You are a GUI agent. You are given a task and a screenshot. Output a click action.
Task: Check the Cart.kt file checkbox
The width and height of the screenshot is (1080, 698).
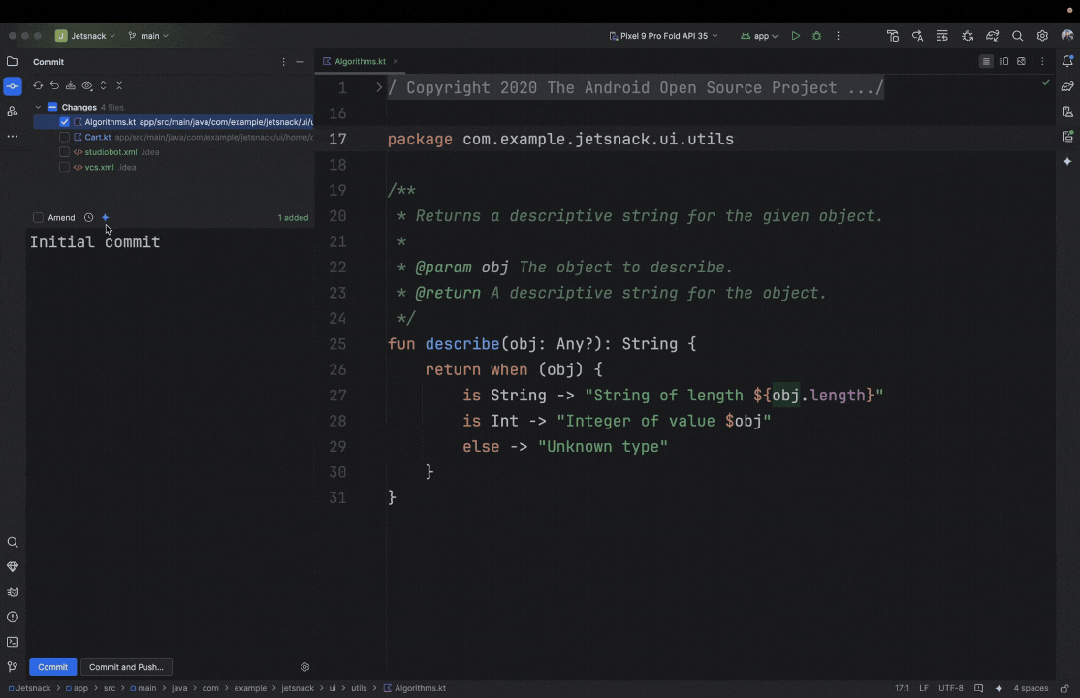click(65, 137)
